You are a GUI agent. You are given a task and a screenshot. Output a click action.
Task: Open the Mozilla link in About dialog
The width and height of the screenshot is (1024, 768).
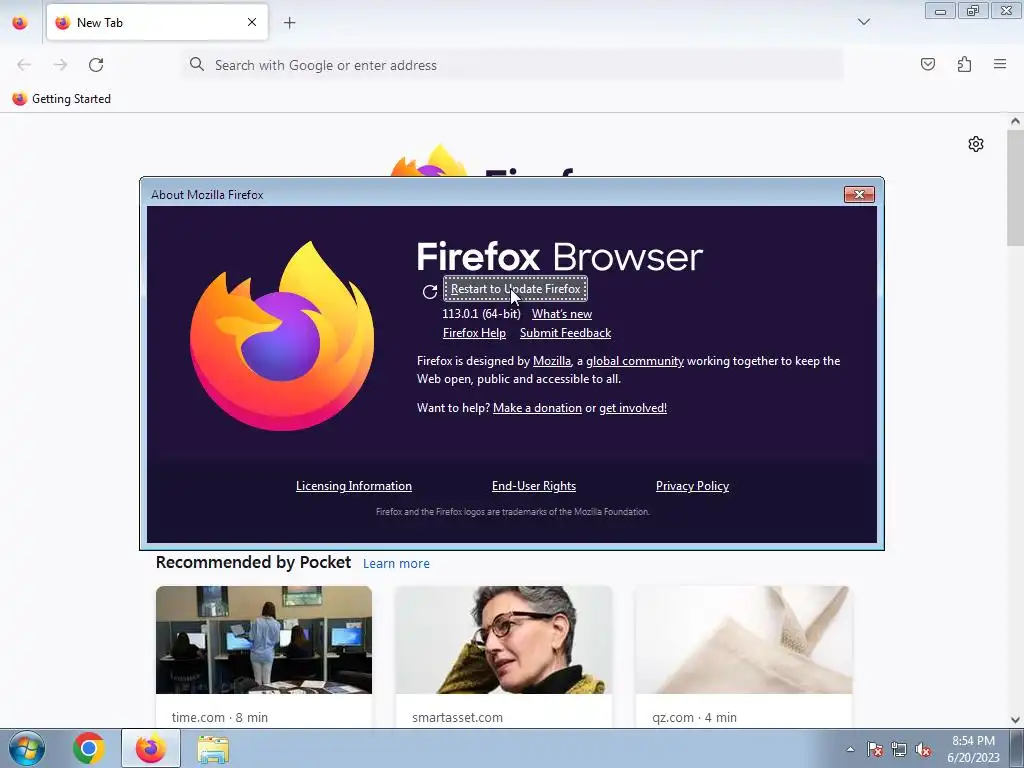click(x=552, y=361)
